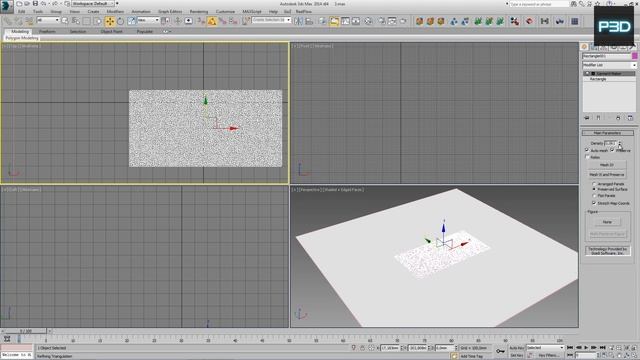The image size is (640, 360).
Task: Toggle the 3D Snaps button
Action: point(201,21)
